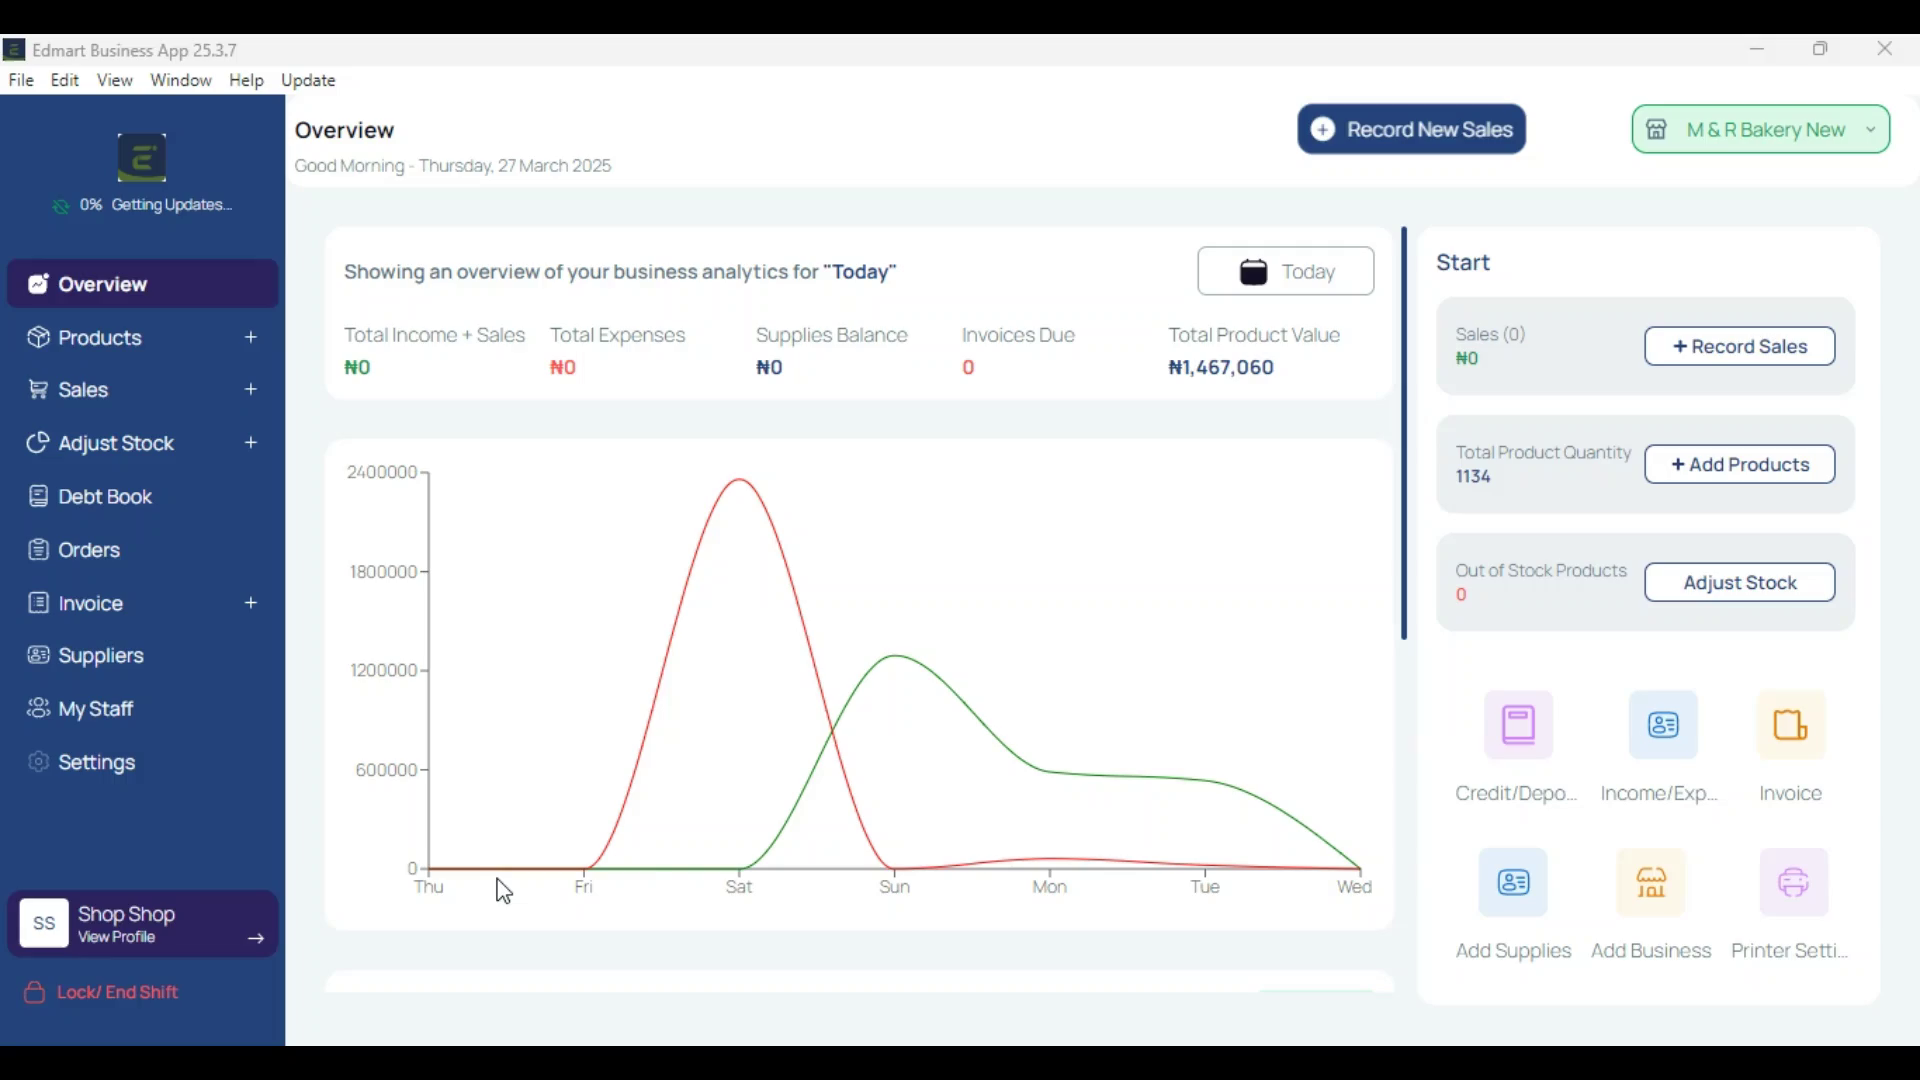Open the File menu

point(21,80)
